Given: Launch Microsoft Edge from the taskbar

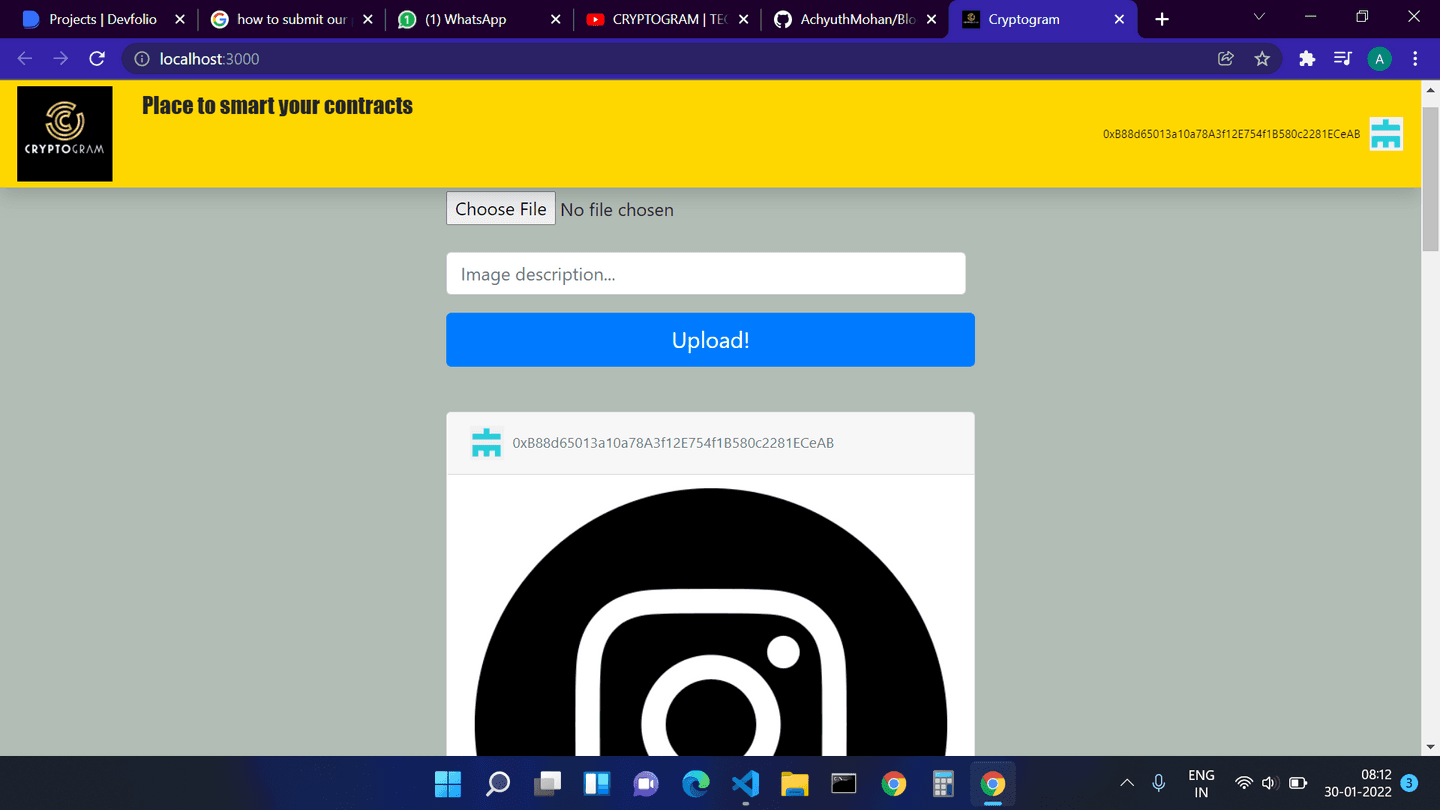Looking at the screenshot, I should point(696,784).
